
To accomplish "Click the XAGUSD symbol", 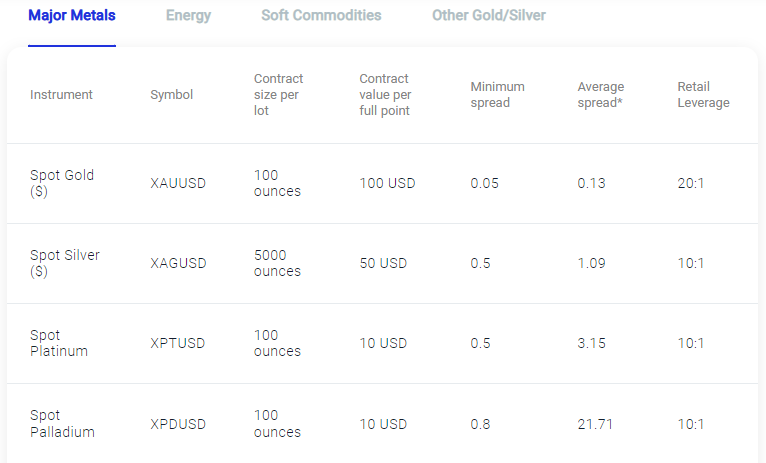I will pos(178,263).
